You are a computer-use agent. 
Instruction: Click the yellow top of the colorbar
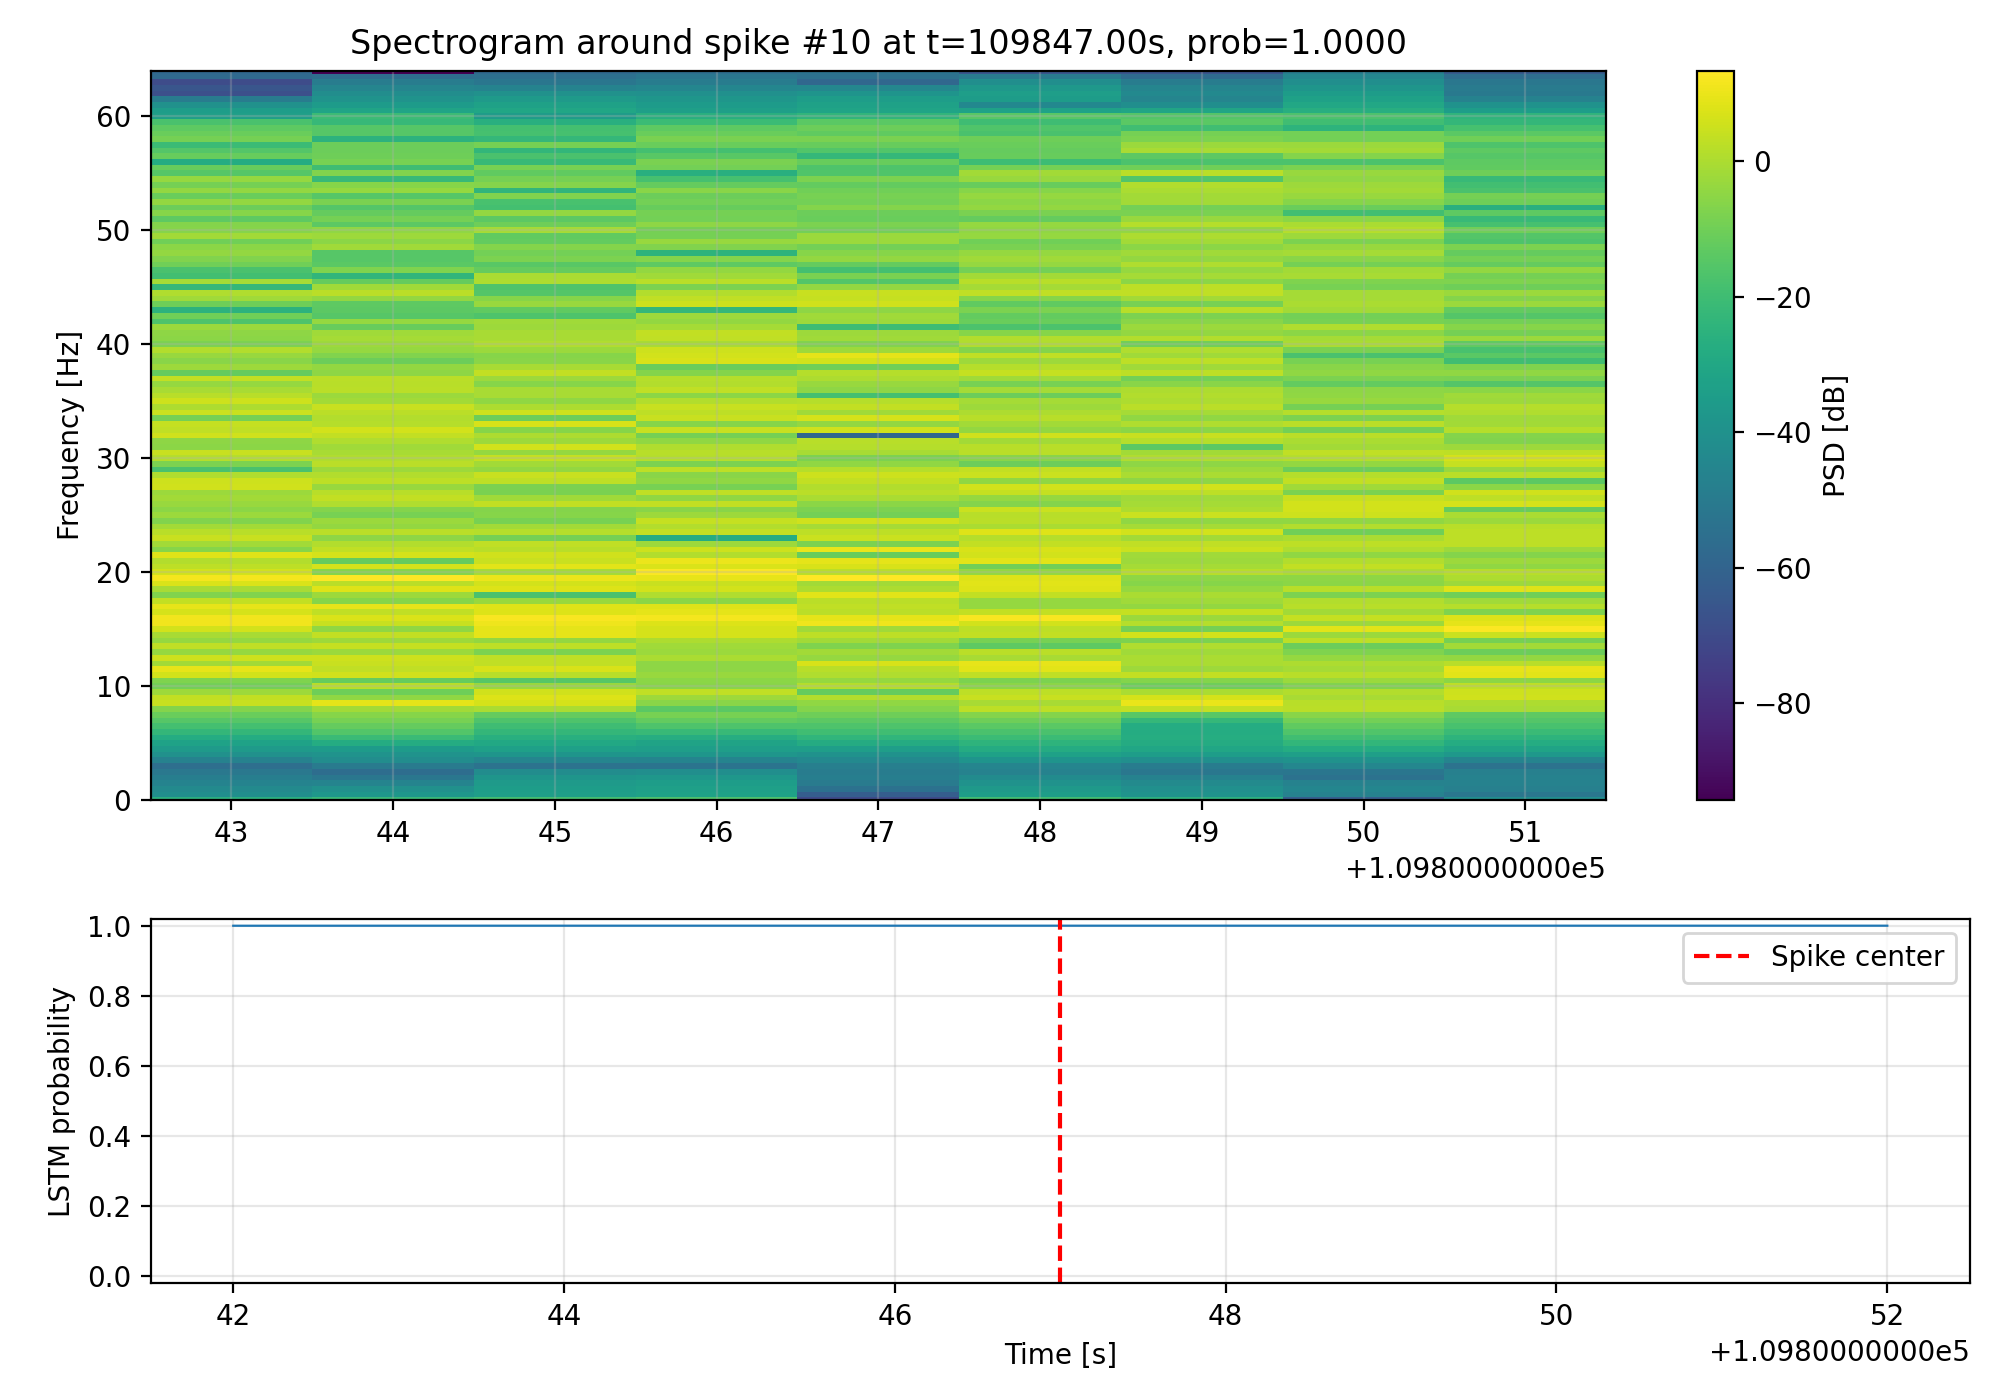(x=1715, y=77)
